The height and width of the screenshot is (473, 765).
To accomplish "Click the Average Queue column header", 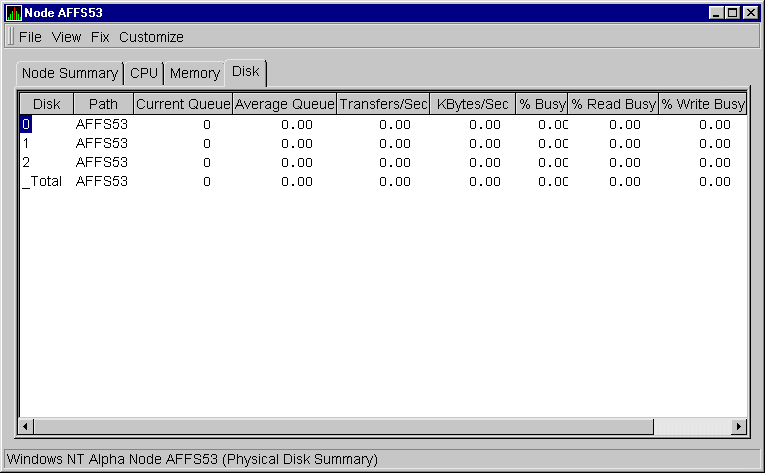I will point(284,104).
